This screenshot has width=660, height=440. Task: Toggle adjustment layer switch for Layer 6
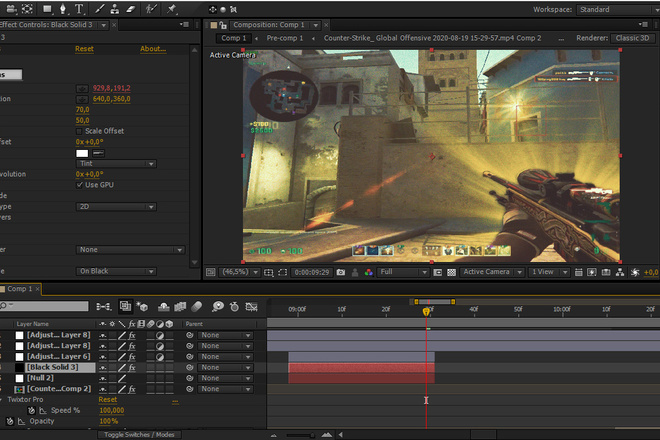coord(160,357)
